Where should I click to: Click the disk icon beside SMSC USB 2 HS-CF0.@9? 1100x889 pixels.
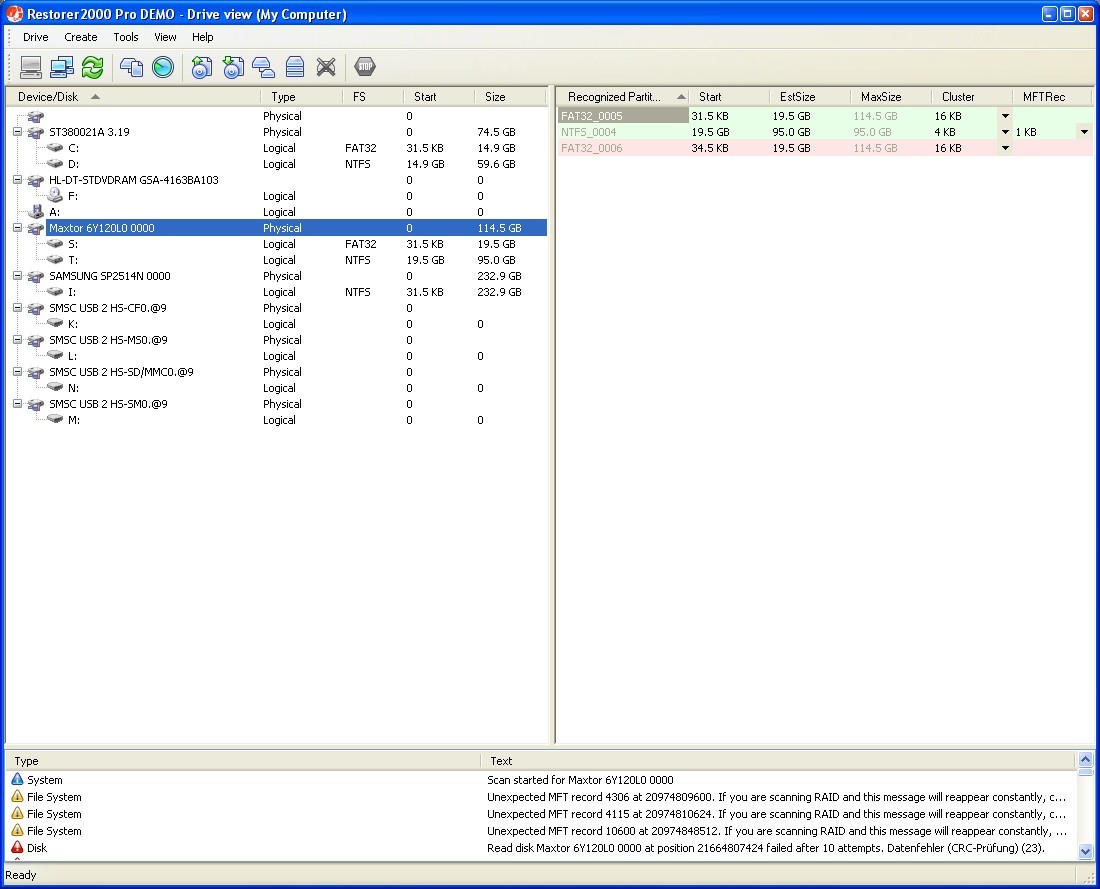coord(35,308)
